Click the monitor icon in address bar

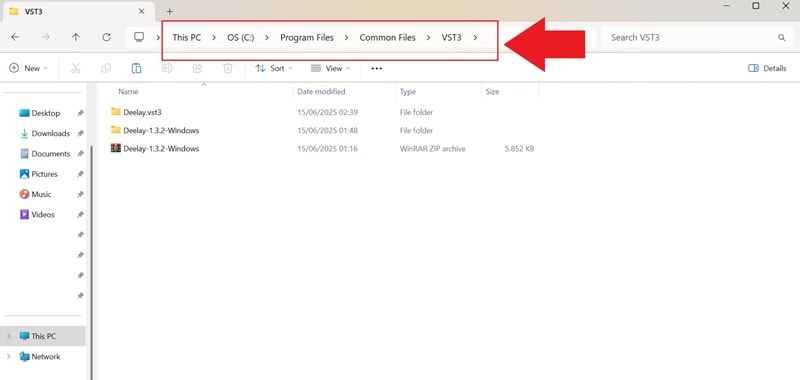coord(139,37)
